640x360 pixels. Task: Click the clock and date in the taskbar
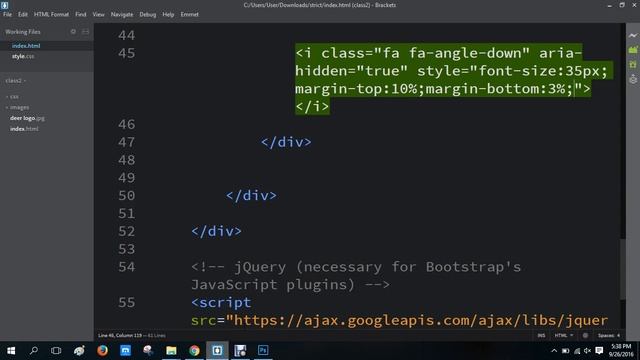pyautogui.click(x=621, y=351)
